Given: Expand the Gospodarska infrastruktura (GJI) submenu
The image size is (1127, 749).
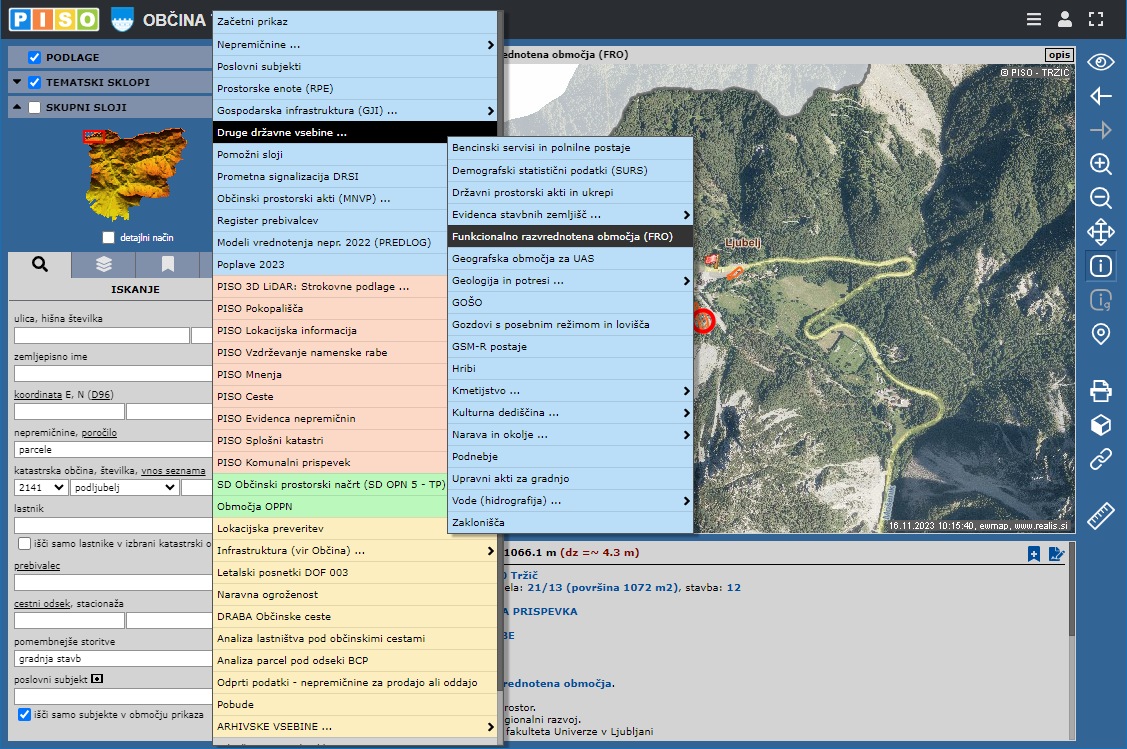Looking at the screenshot, I should click(x=355, y=110).
